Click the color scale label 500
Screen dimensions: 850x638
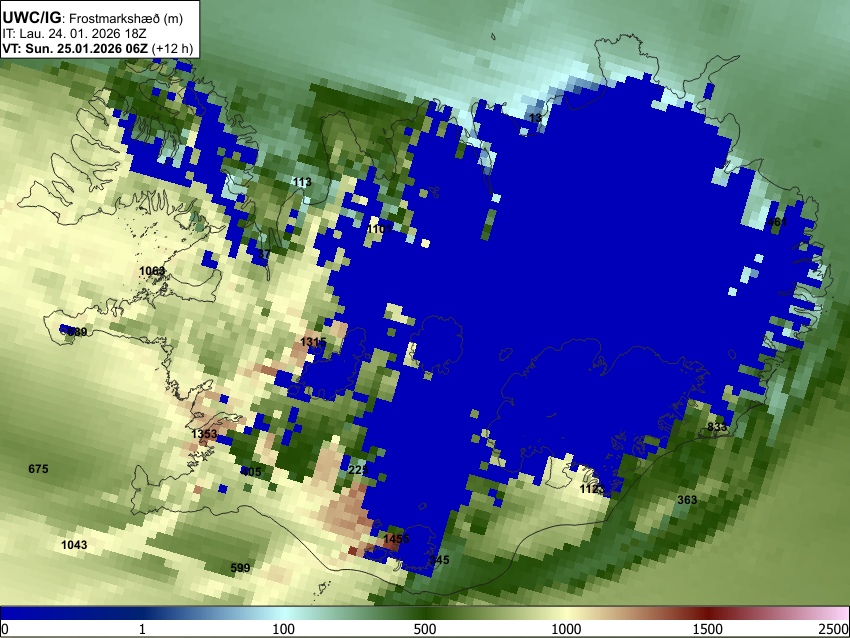coord(424,629)
